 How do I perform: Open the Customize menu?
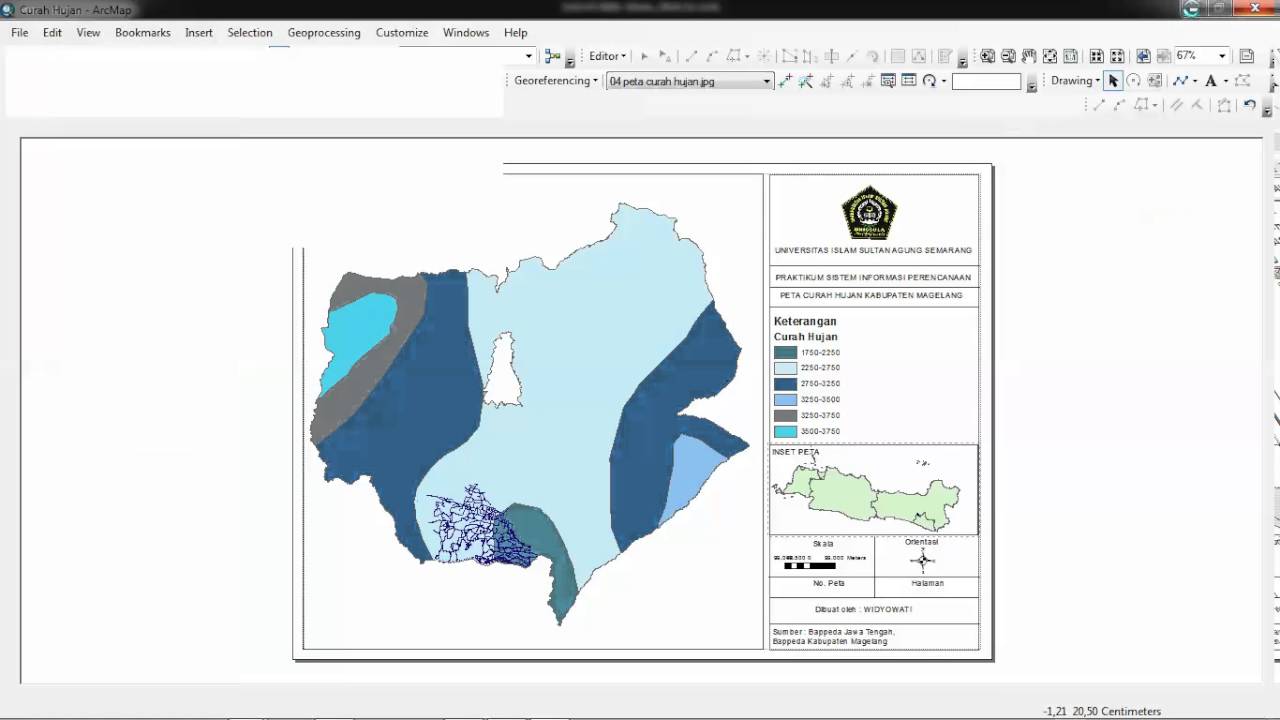[402, 32]
